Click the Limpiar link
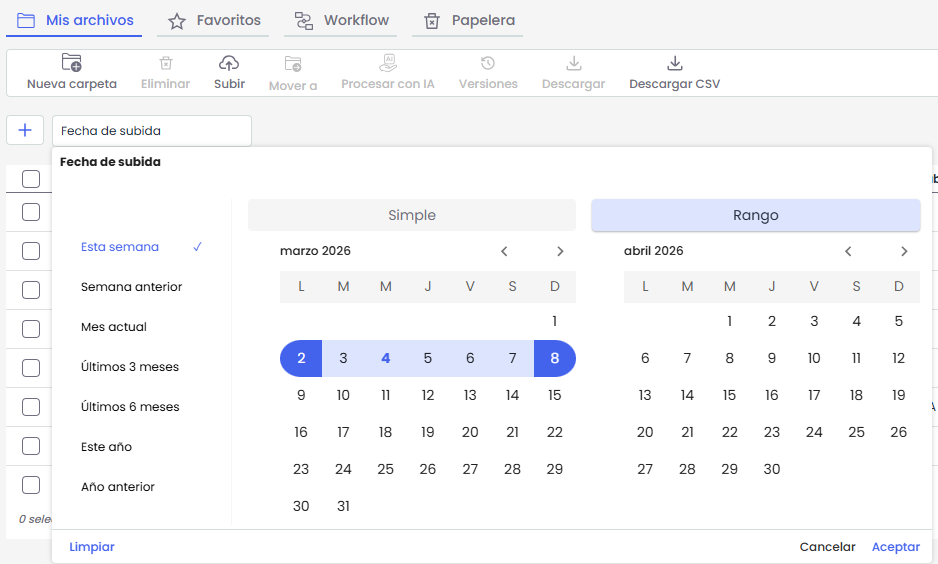Screen dimensions: 938x564 pos(92,547)
